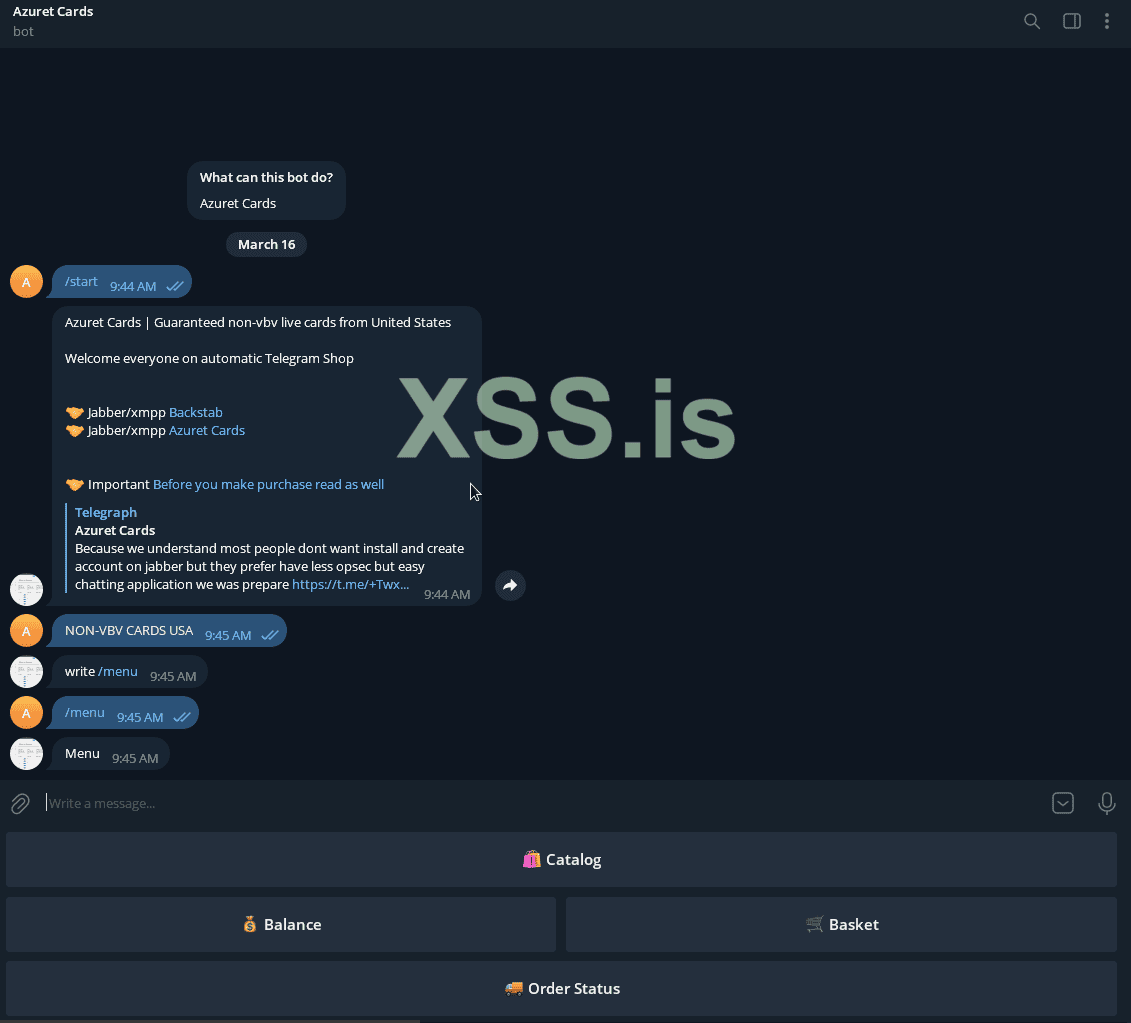Image resolution: width=1131 pixels, height=1023 pixels.
Task: Record a voice message with the microphone
Action: click(1106, 803)
